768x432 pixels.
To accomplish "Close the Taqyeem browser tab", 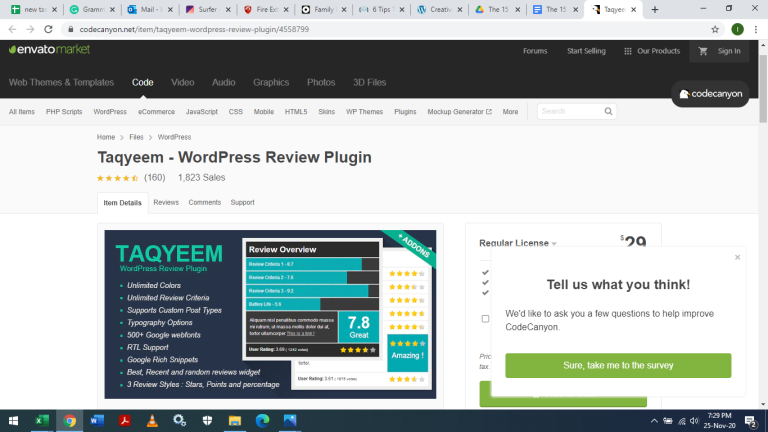I will pyautogui.click(x=633, y=9).
